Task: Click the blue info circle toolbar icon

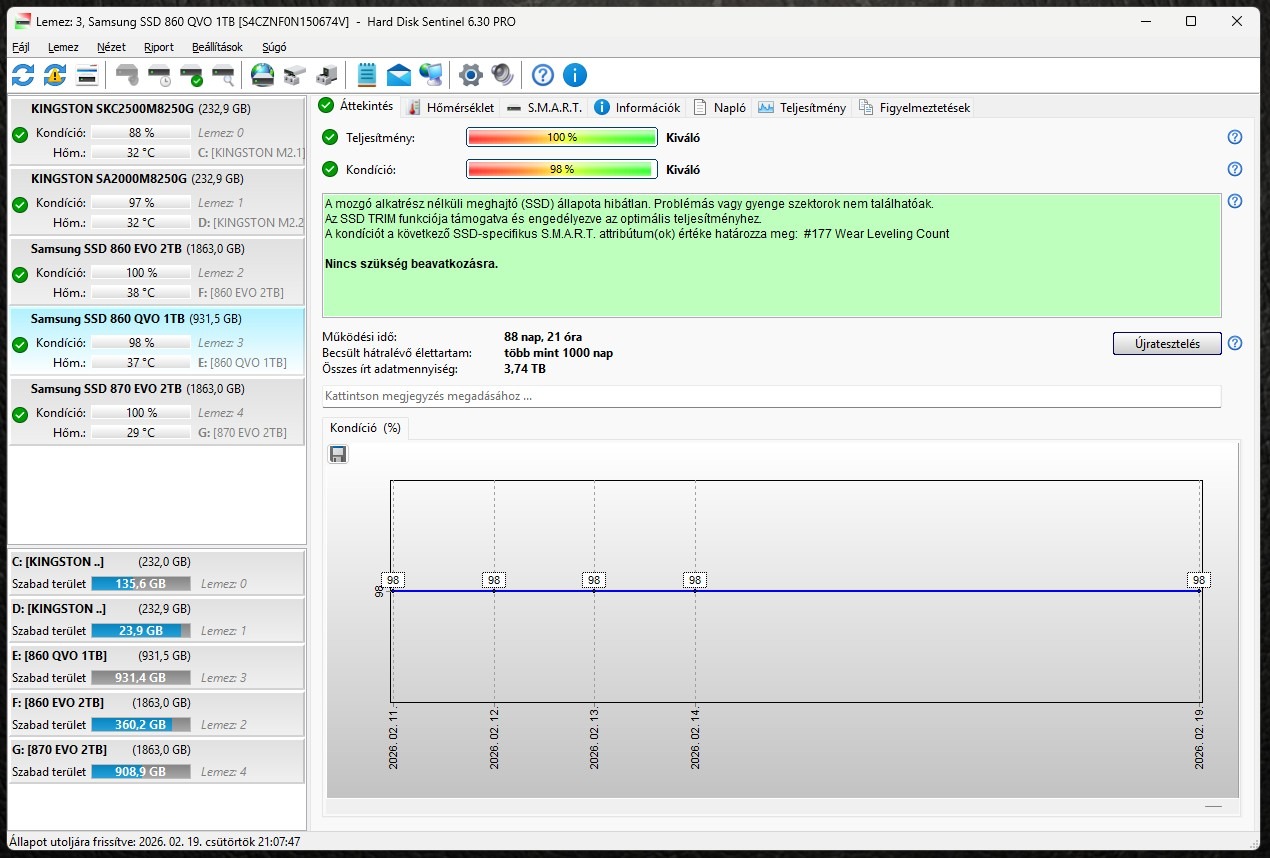Action: click(574, 75)
